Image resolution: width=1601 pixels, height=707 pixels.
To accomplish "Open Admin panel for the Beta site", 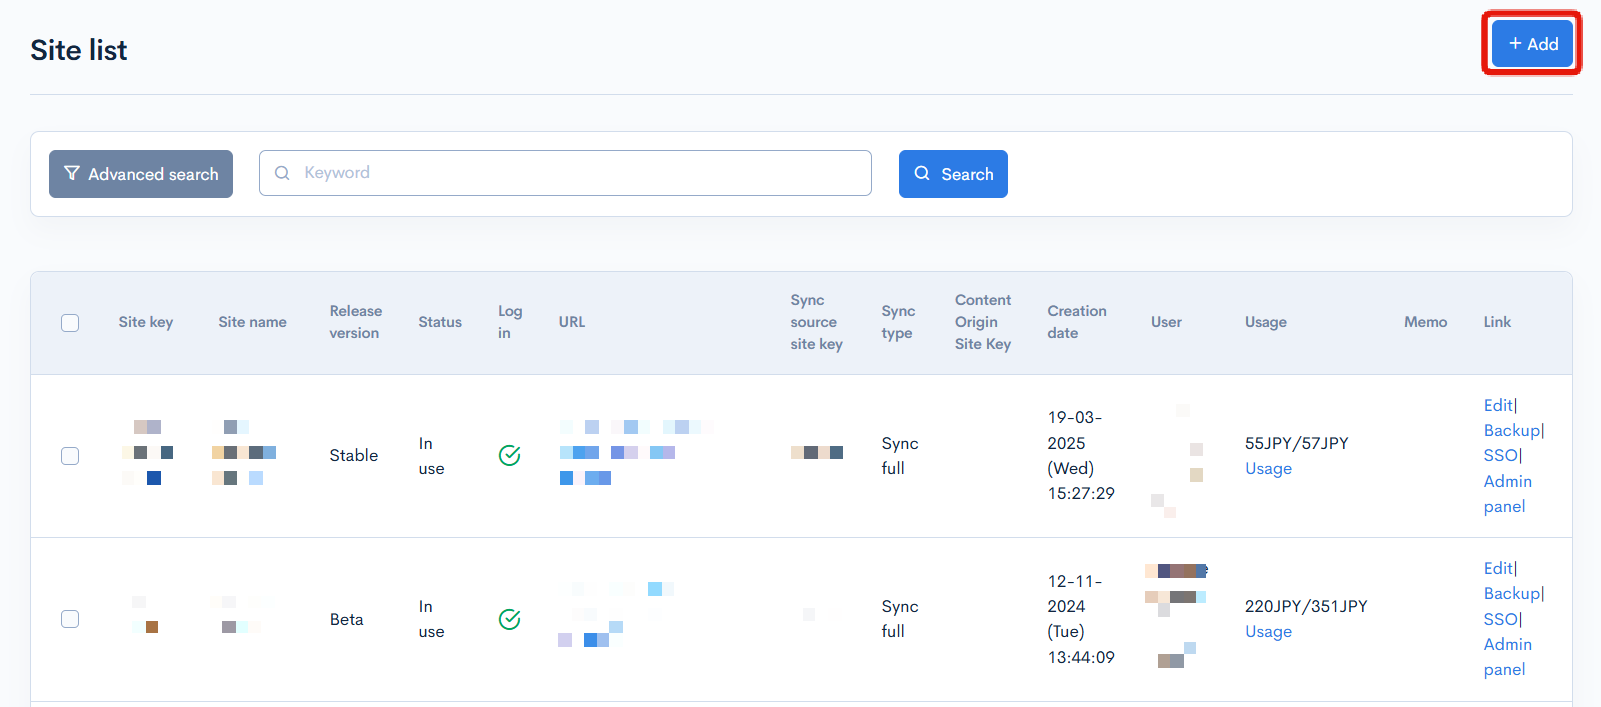I will 1507,657.
